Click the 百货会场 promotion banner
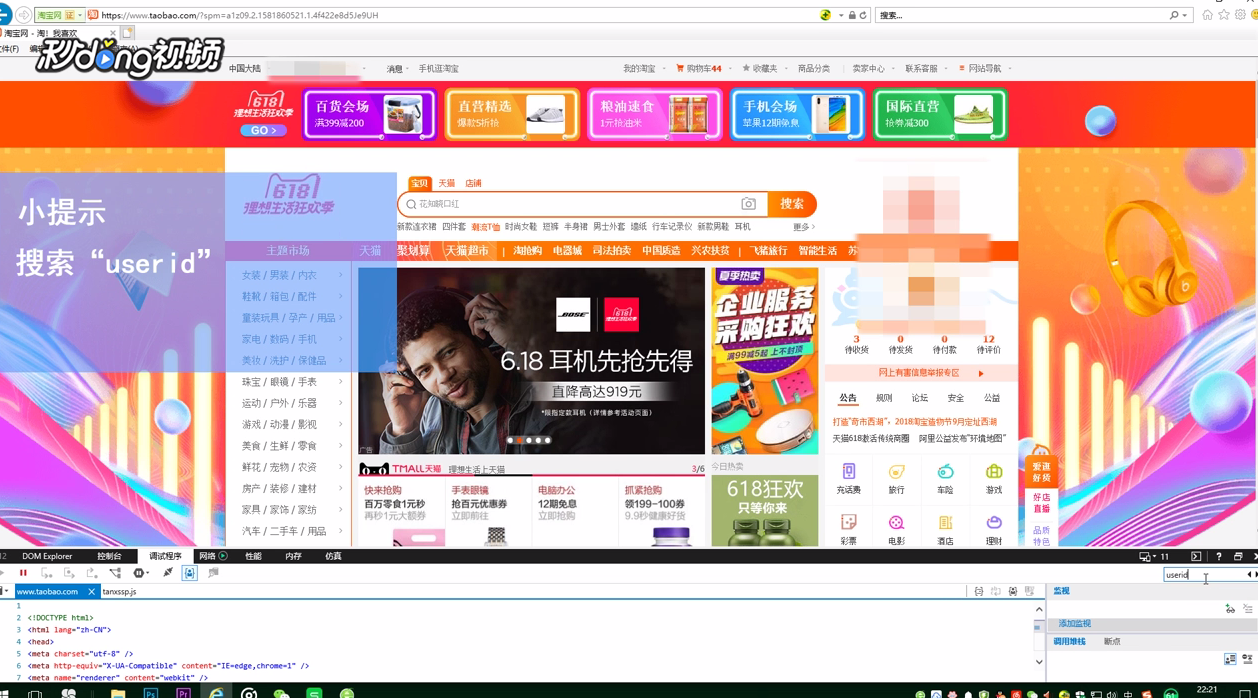 click(369, 114)
